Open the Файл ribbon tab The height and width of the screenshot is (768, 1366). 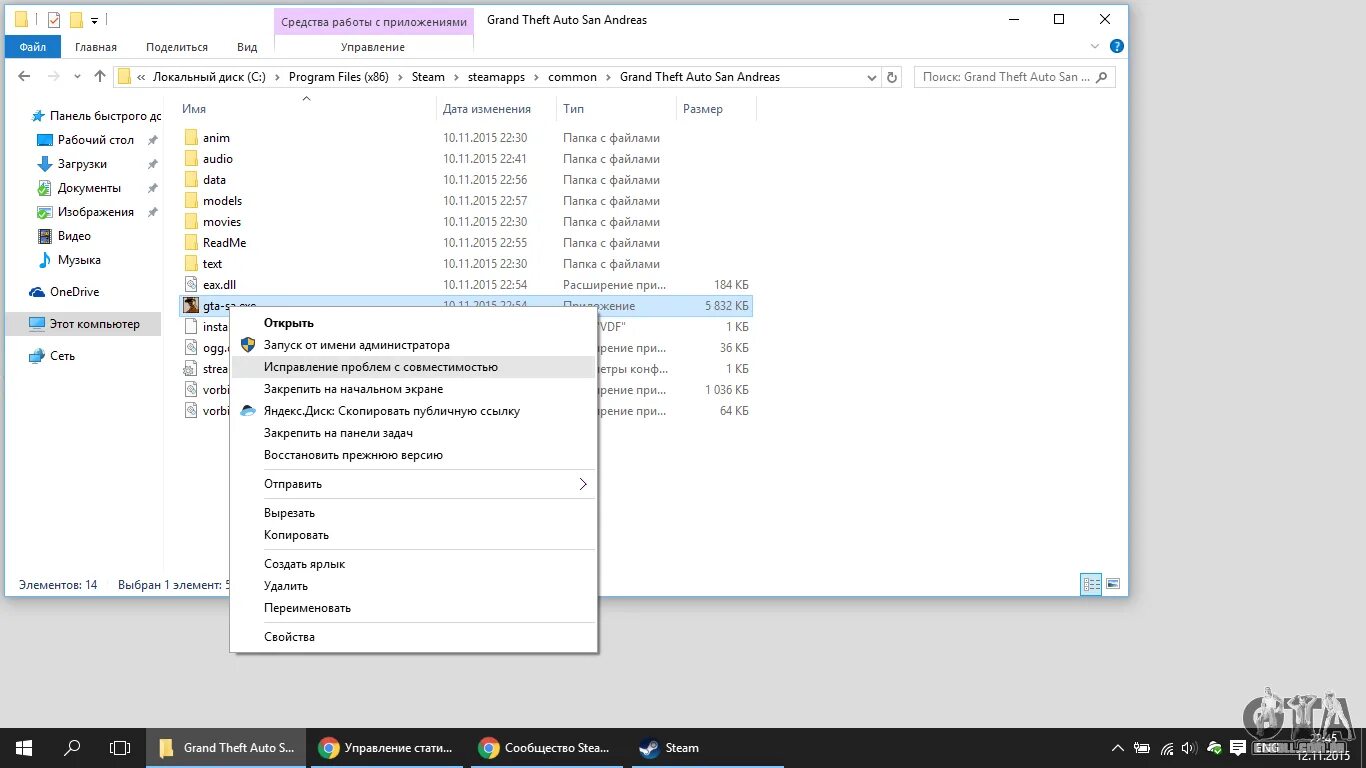point(32,47)
